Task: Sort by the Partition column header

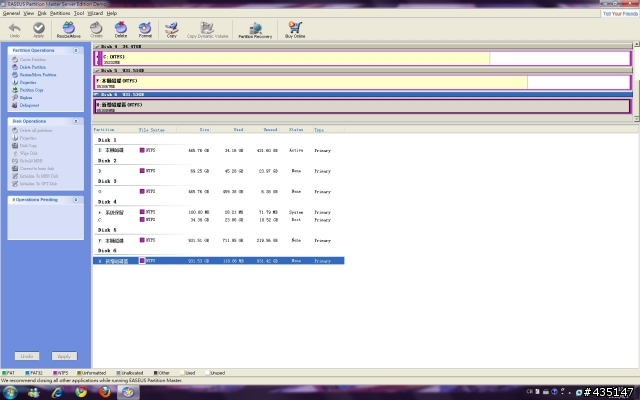Action: click(x=115, y=130)
